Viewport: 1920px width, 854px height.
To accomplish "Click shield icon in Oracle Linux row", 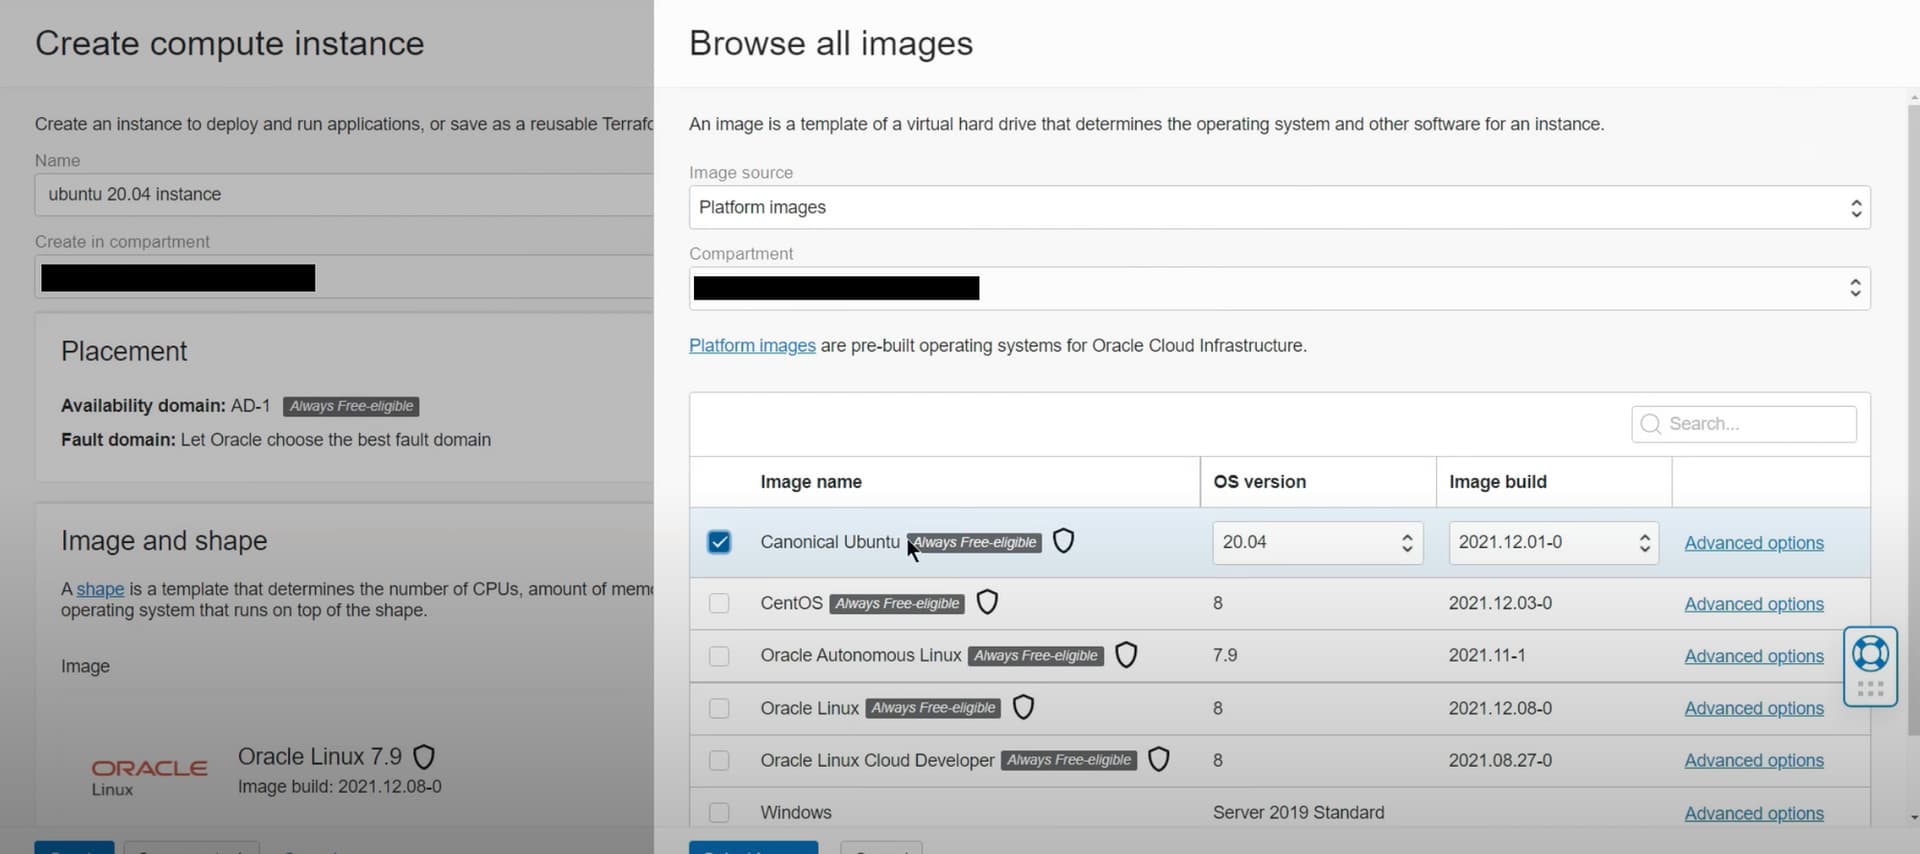I will (1023, 707).
